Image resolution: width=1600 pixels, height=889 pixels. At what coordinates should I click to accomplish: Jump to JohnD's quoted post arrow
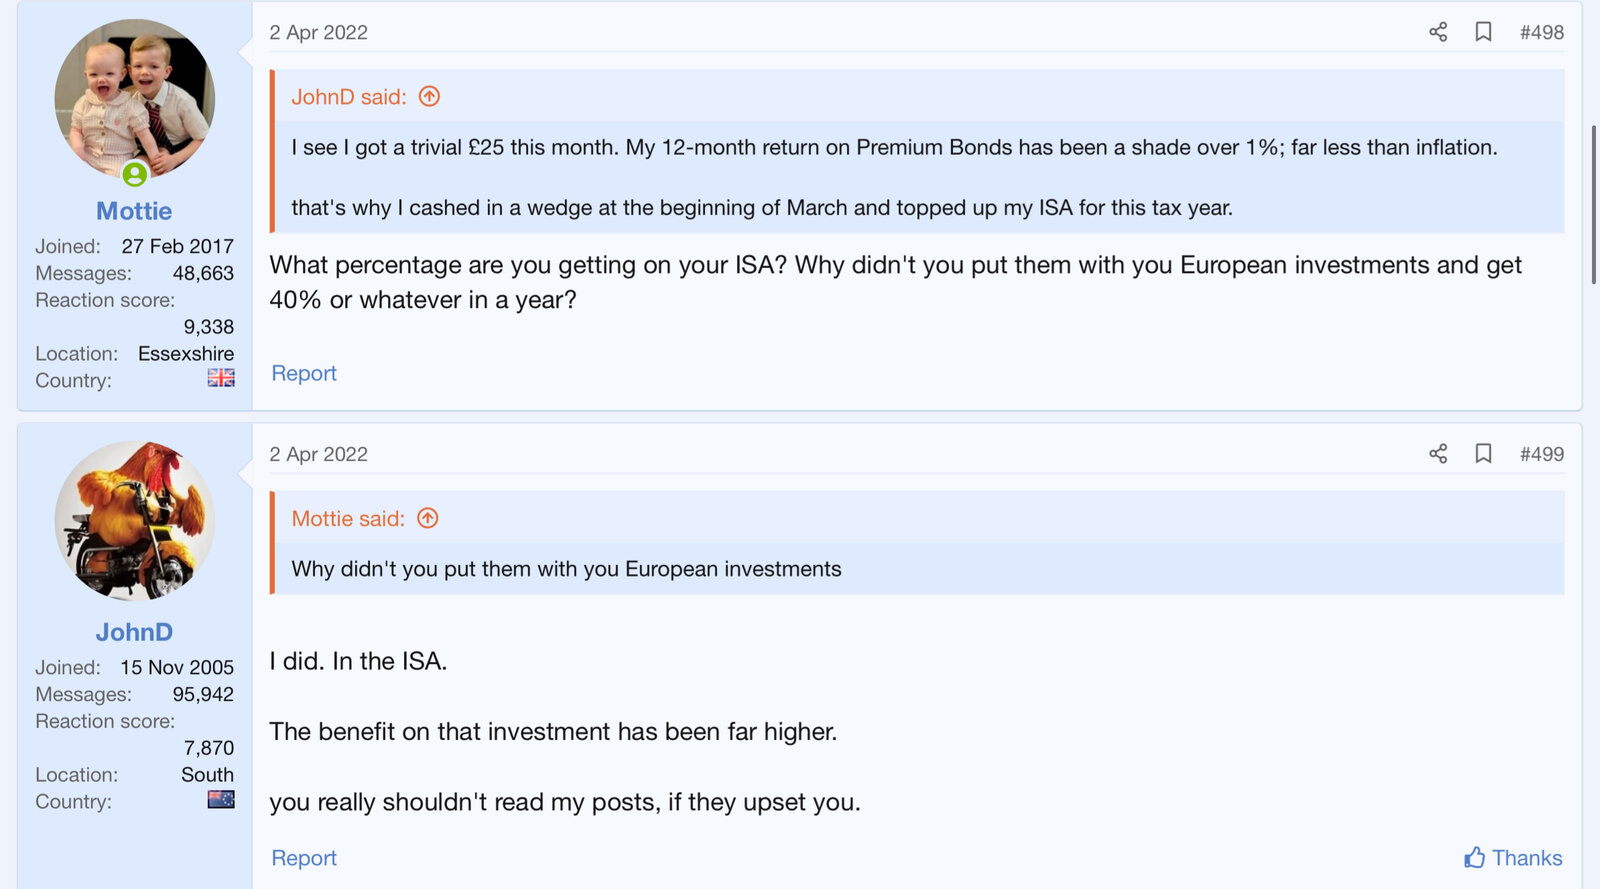(429, 97)
